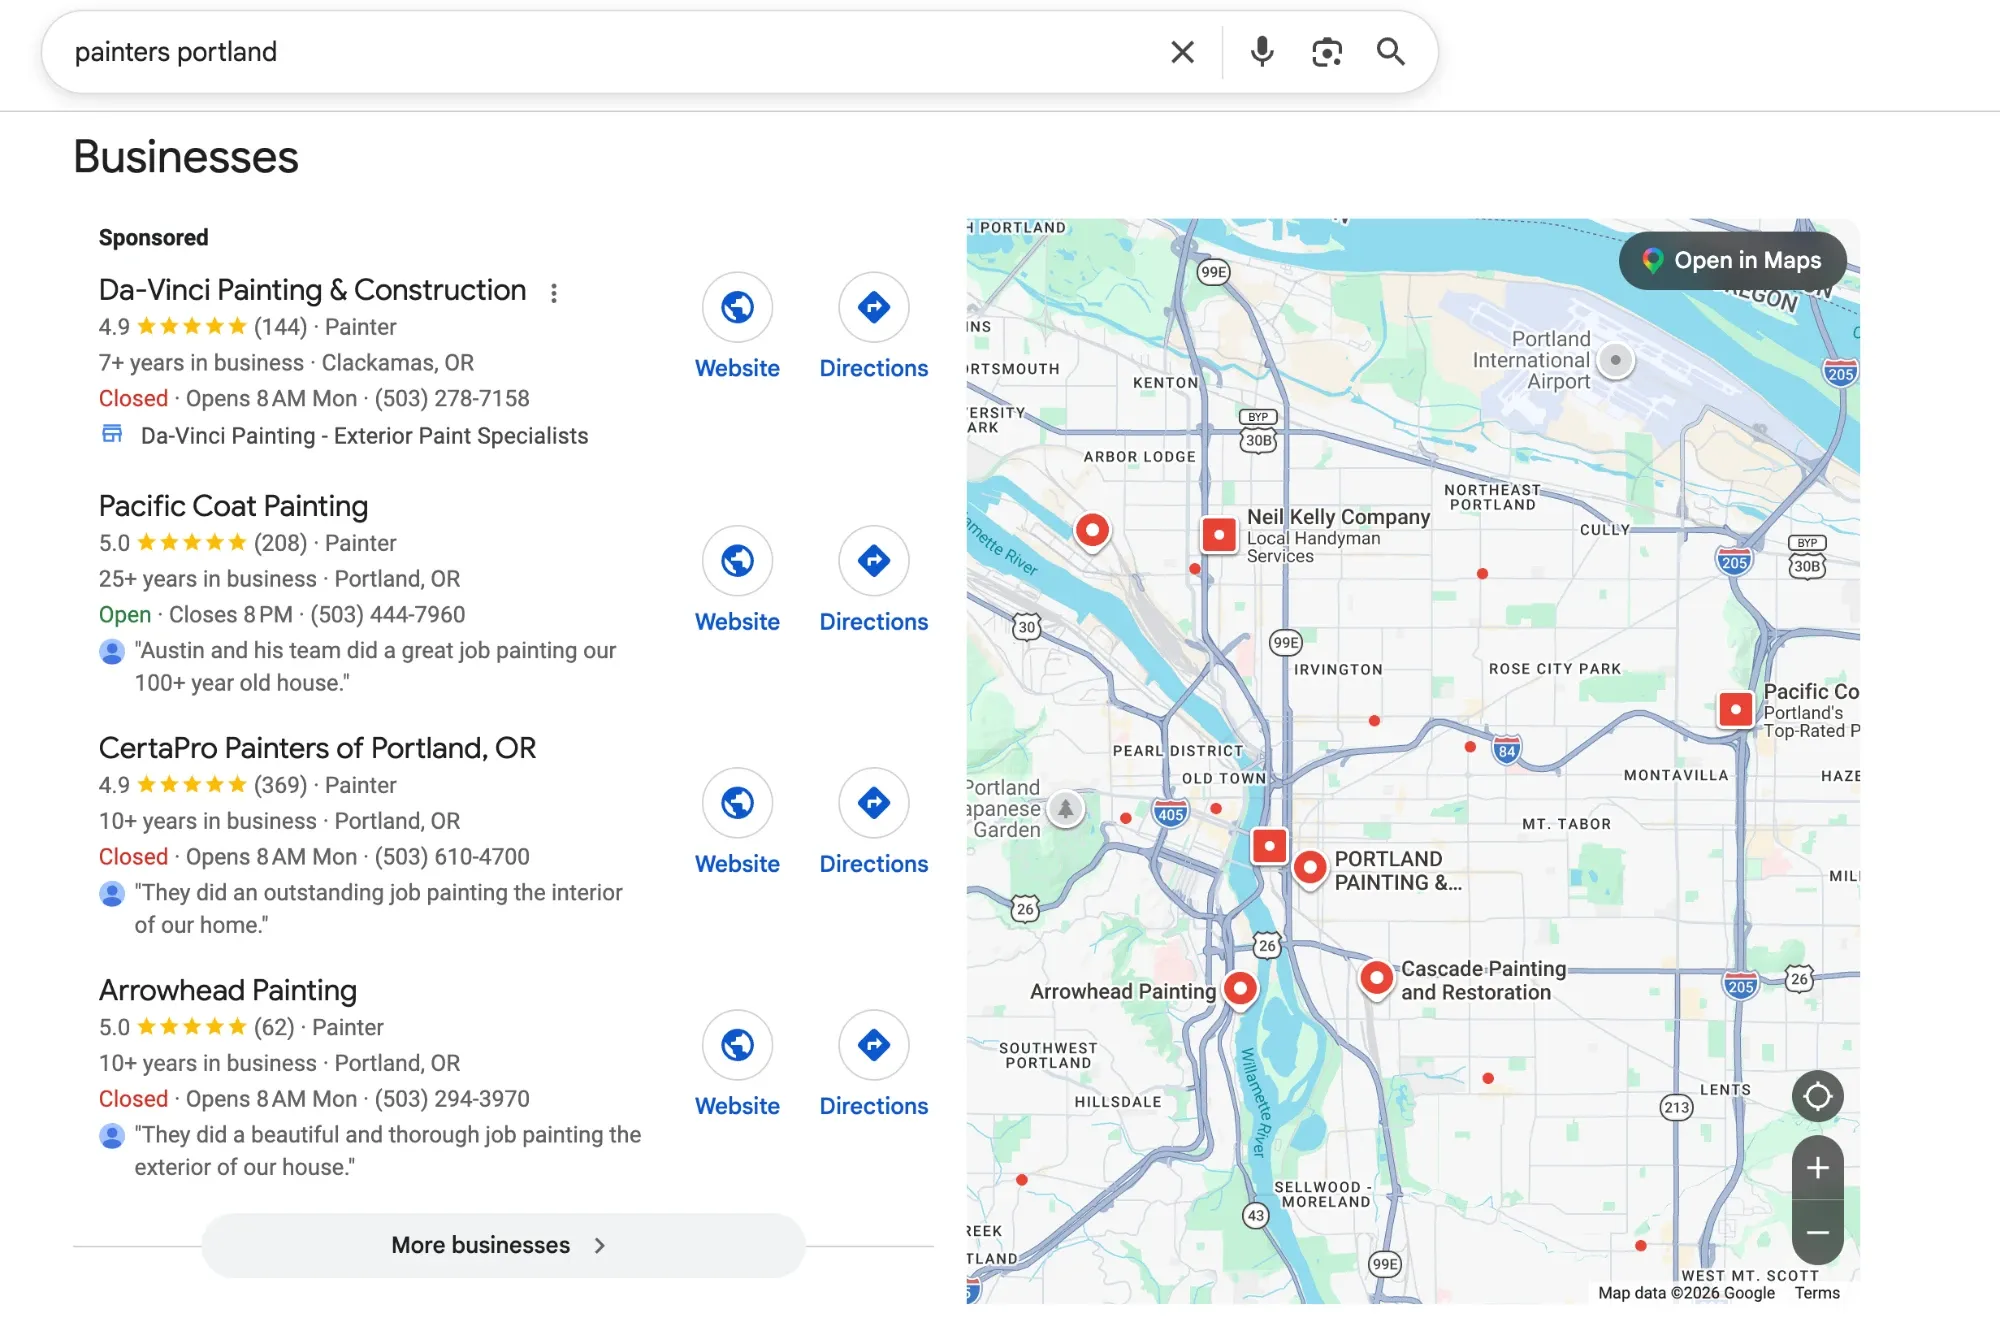Zoom out of the map with minus
Screen dimensions: 2000x1318
[x=1817, y=1233]
